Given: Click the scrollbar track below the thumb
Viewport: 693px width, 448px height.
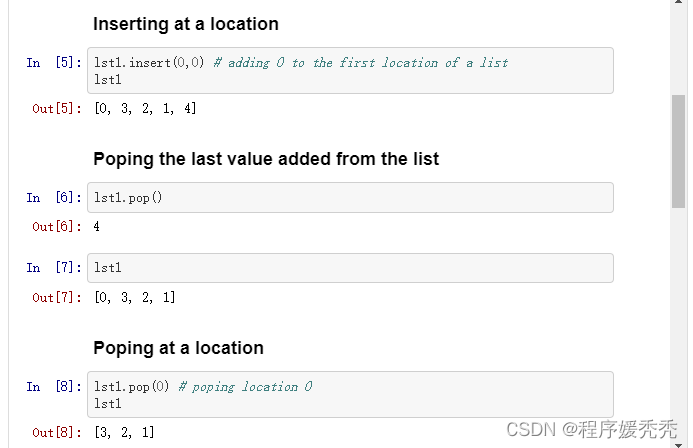Looking at the screenshot, I should tap(678, 323).
